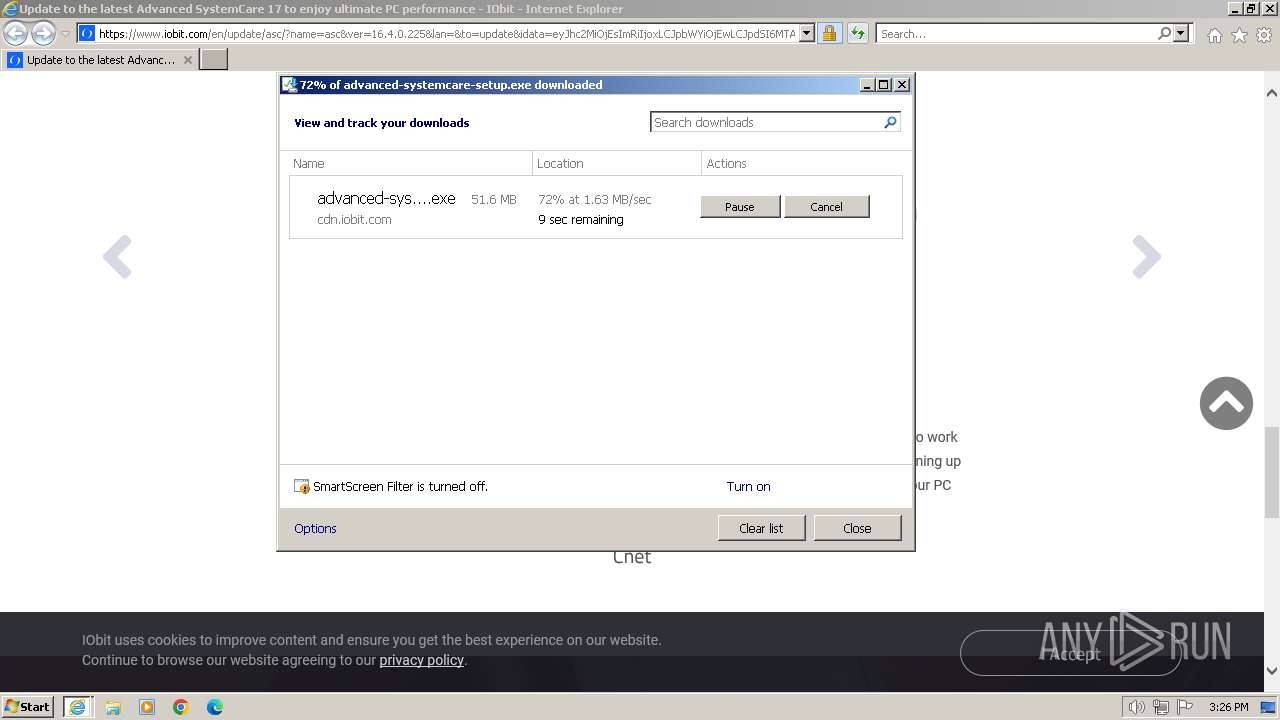
Task: Open the Options link in downloads dialog
Action: (x=315, y=528)
